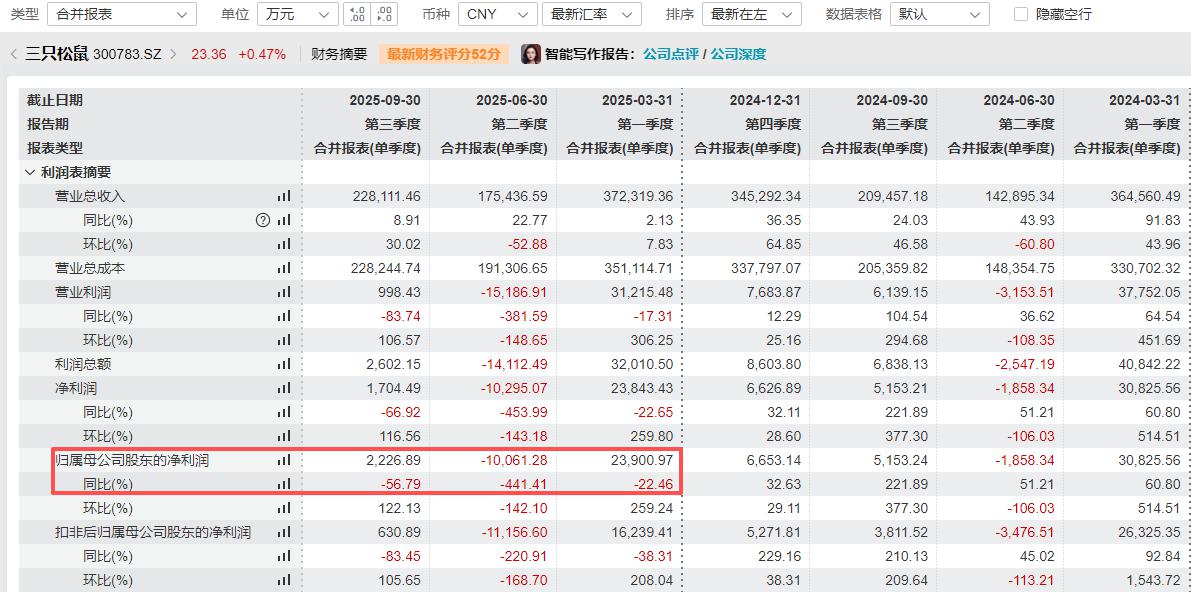Show chart for 归属母公司股东的净利润 环比(%) row
Viewport: 1191px width, 592px height.
(x=284, y=508)
